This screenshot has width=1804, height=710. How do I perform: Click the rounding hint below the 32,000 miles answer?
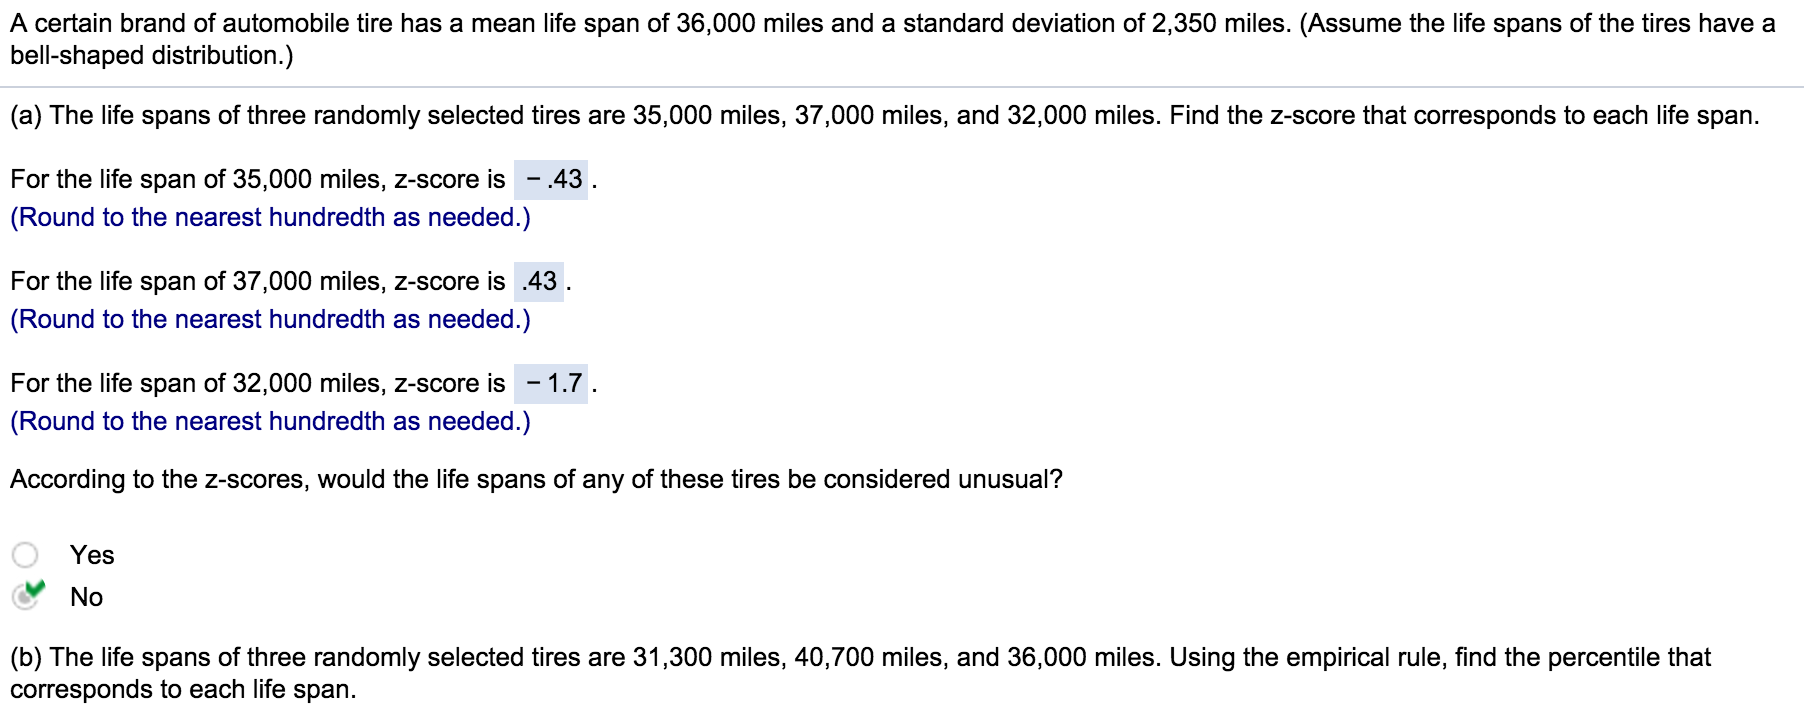[270, 422]
